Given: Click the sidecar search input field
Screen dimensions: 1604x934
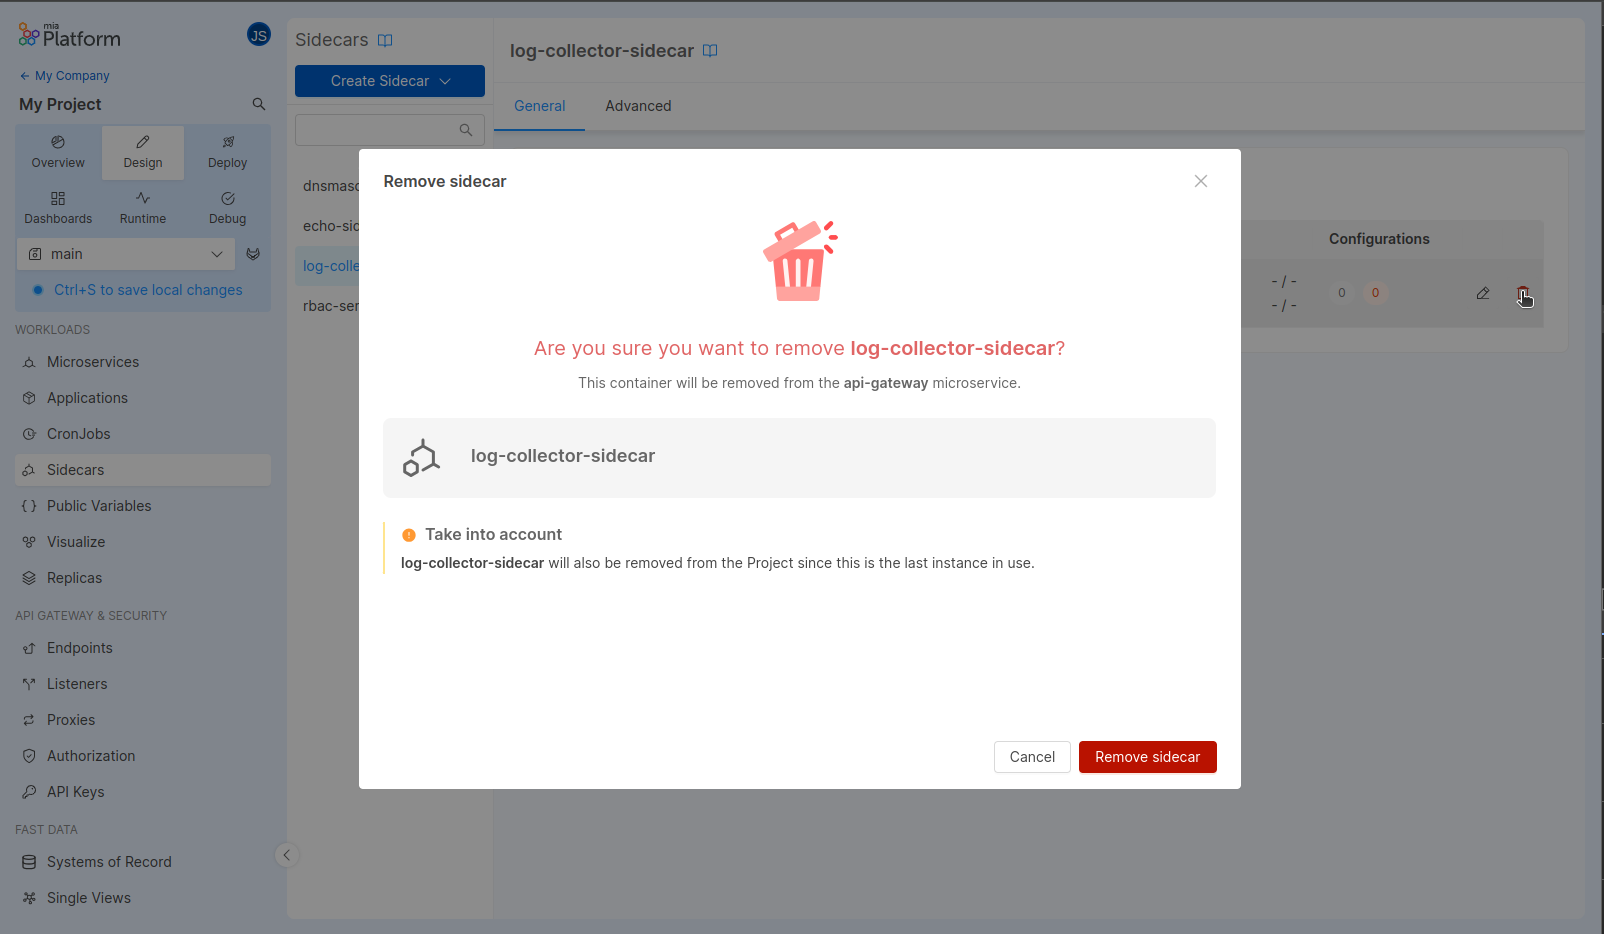Looking at the screenshot, I should 376,130.
